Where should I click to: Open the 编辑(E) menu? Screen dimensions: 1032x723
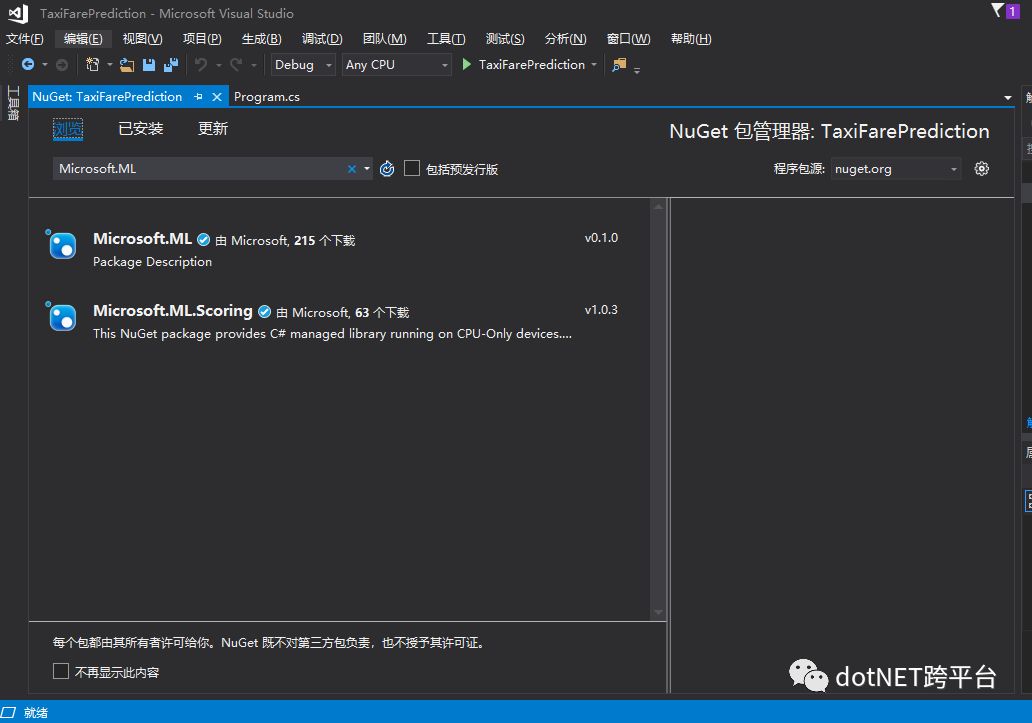tap(83, 39)
